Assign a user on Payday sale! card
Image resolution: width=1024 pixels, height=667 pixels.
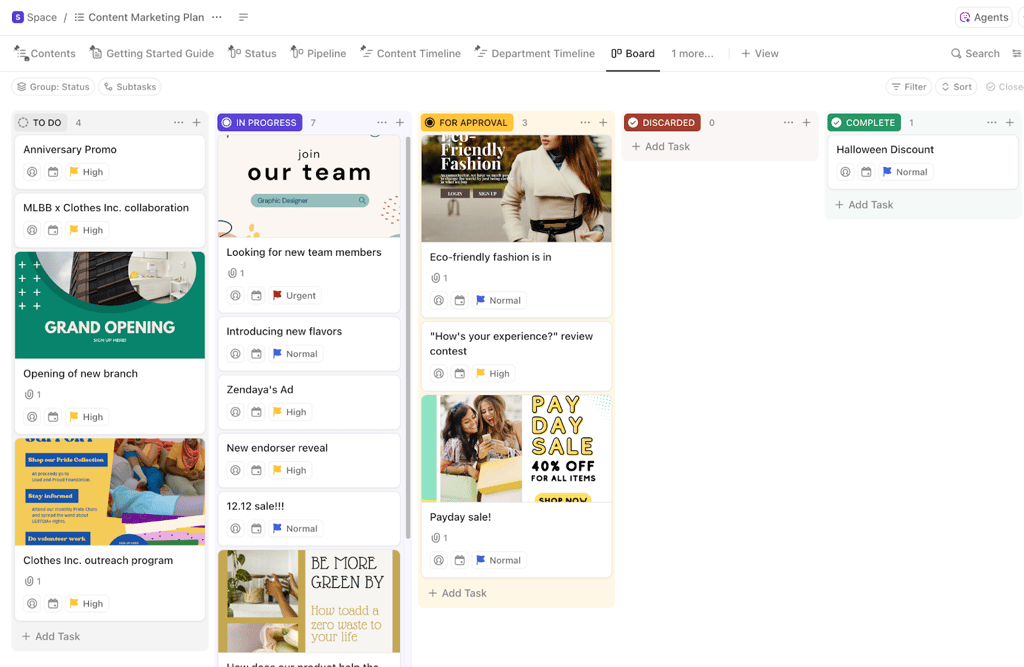439,561
